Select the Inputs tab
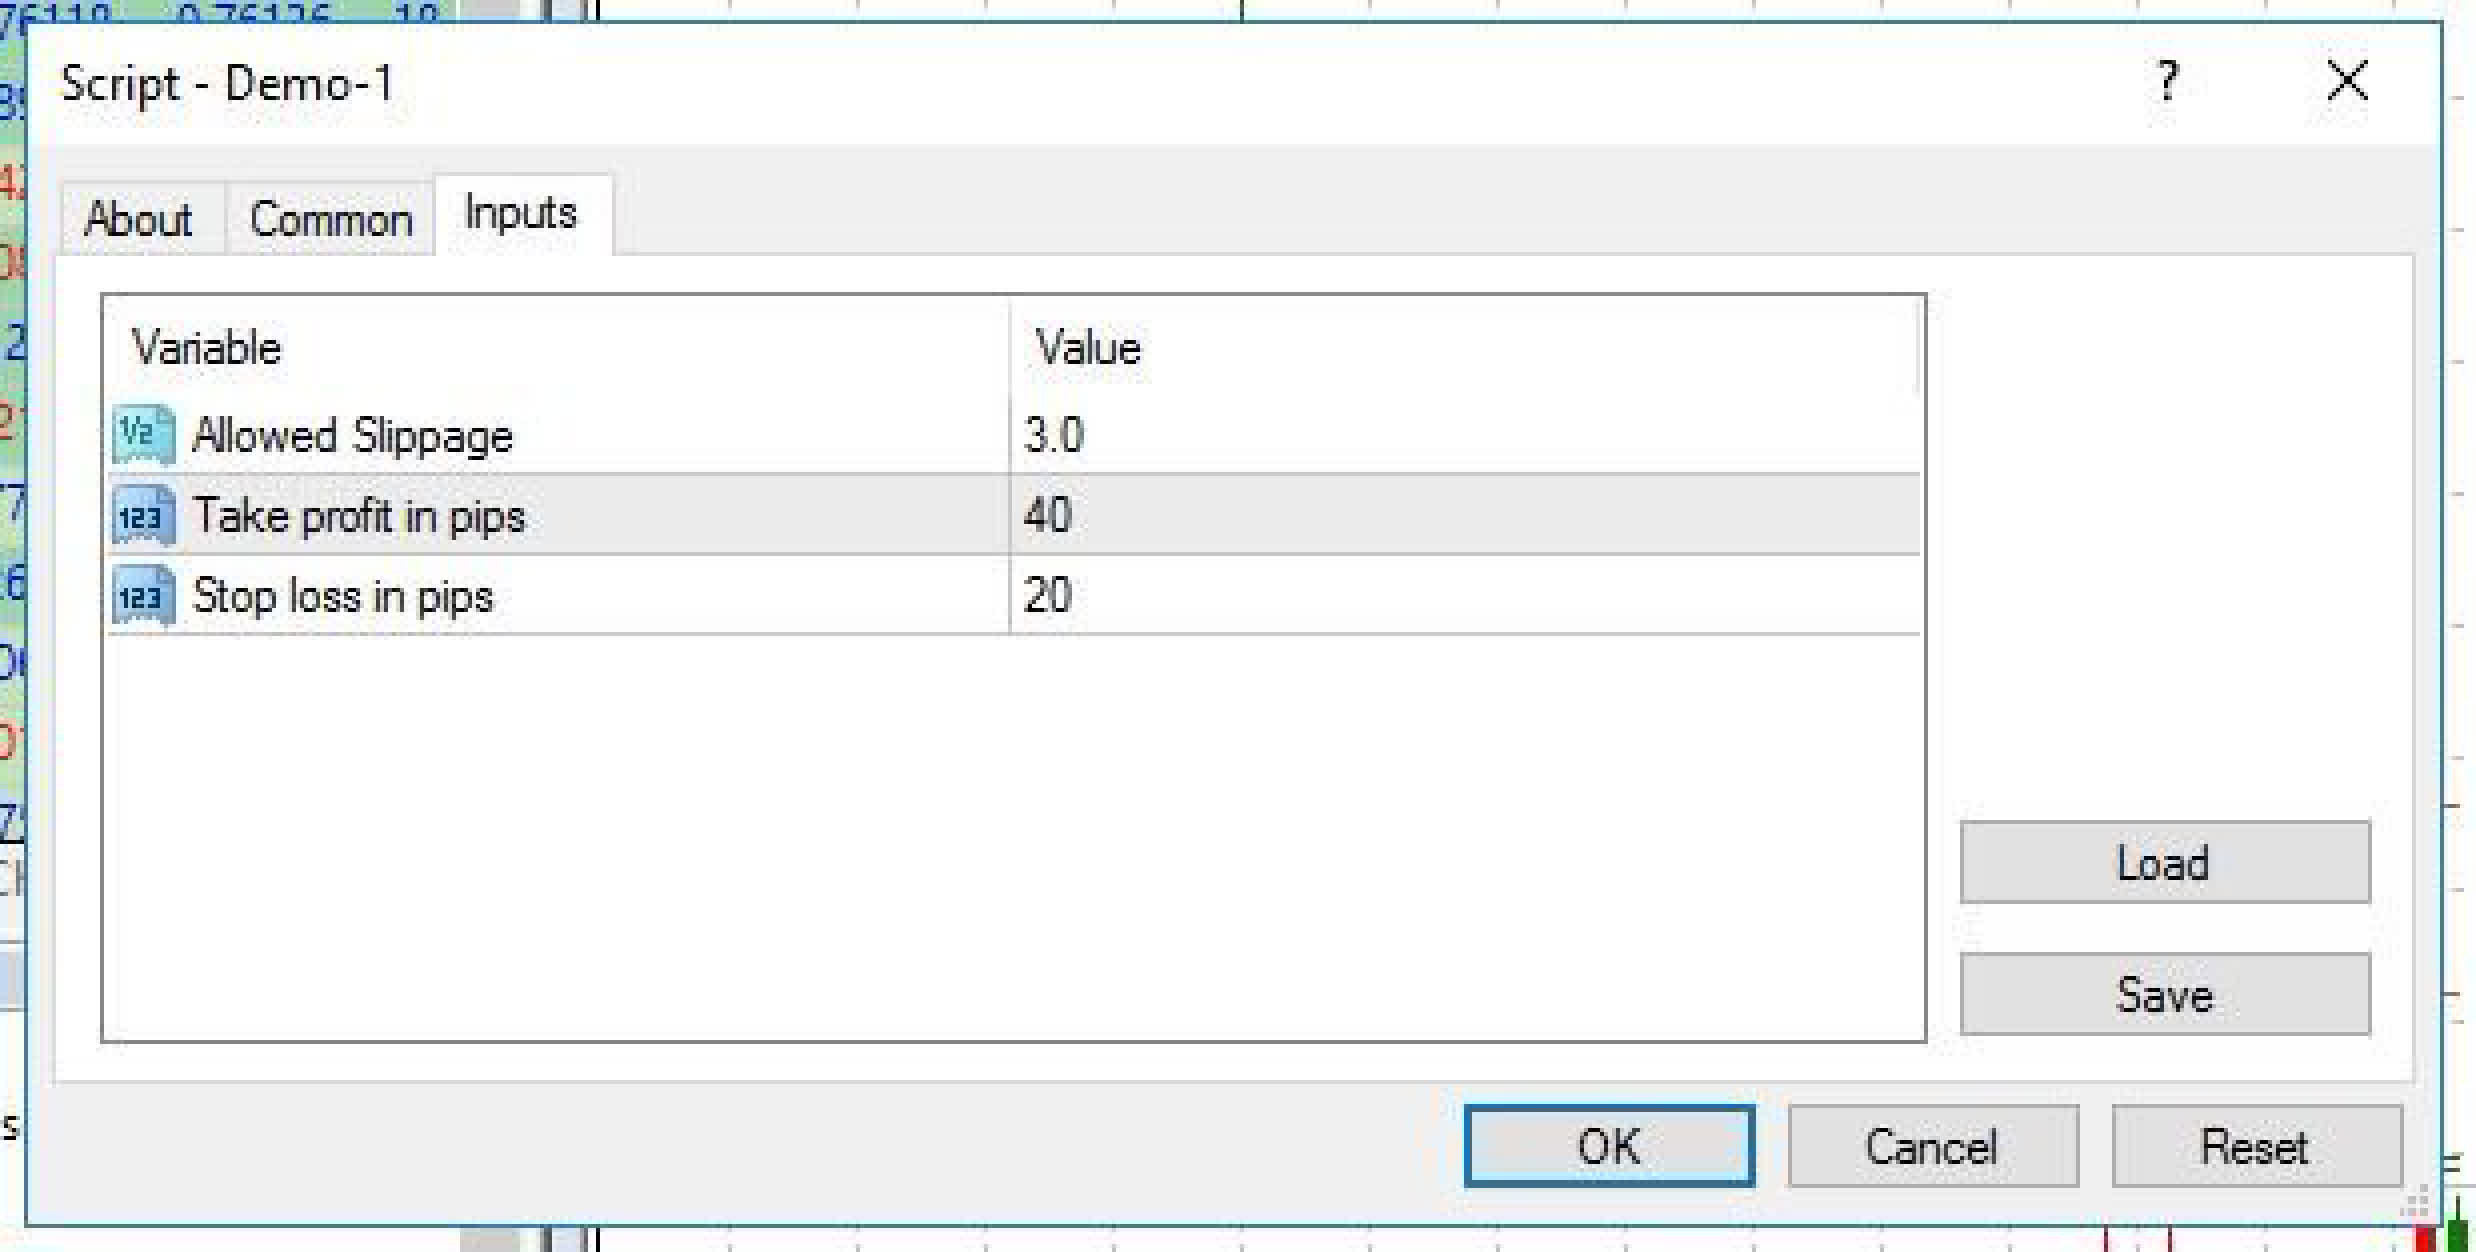This screenshot has height=1252, width=2476. coord(521,213)
